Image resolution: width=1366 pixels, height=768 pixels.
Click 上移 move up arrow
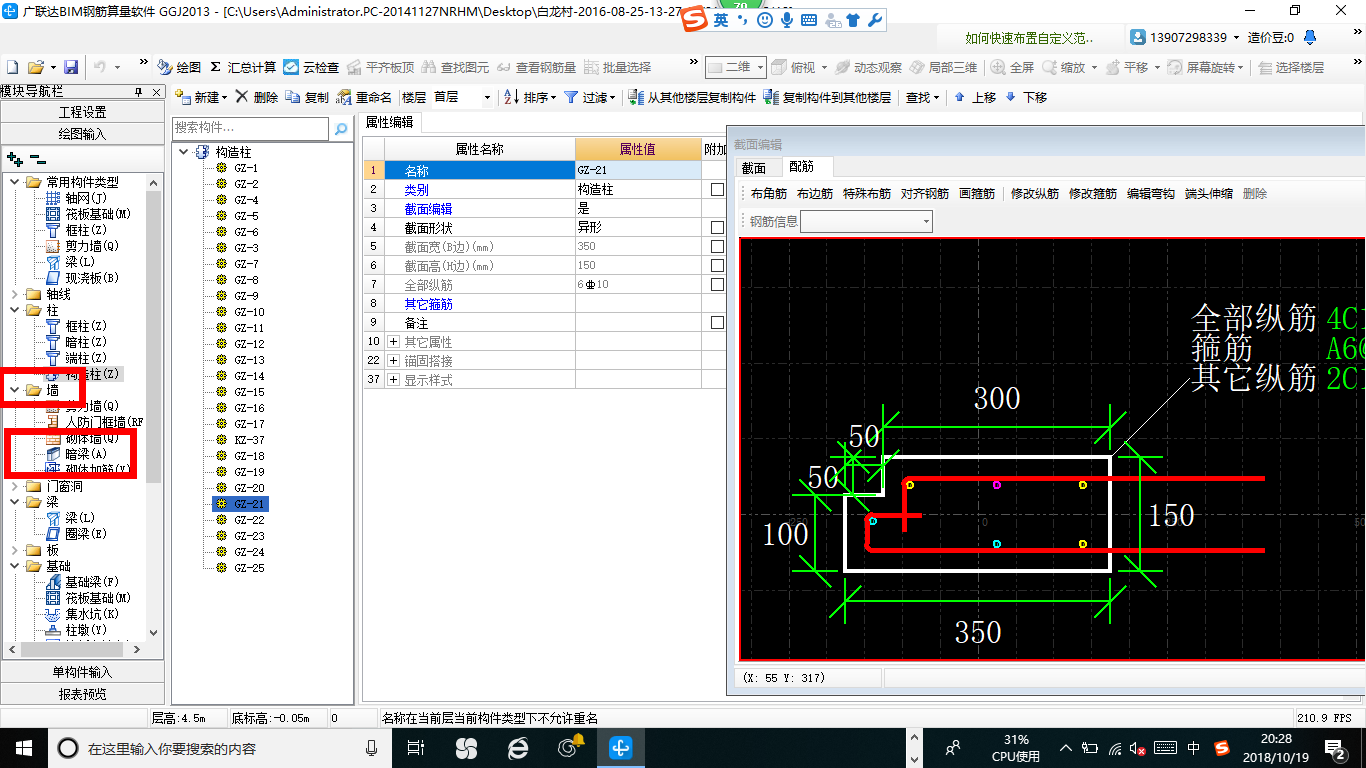click(x=975, y=97)
